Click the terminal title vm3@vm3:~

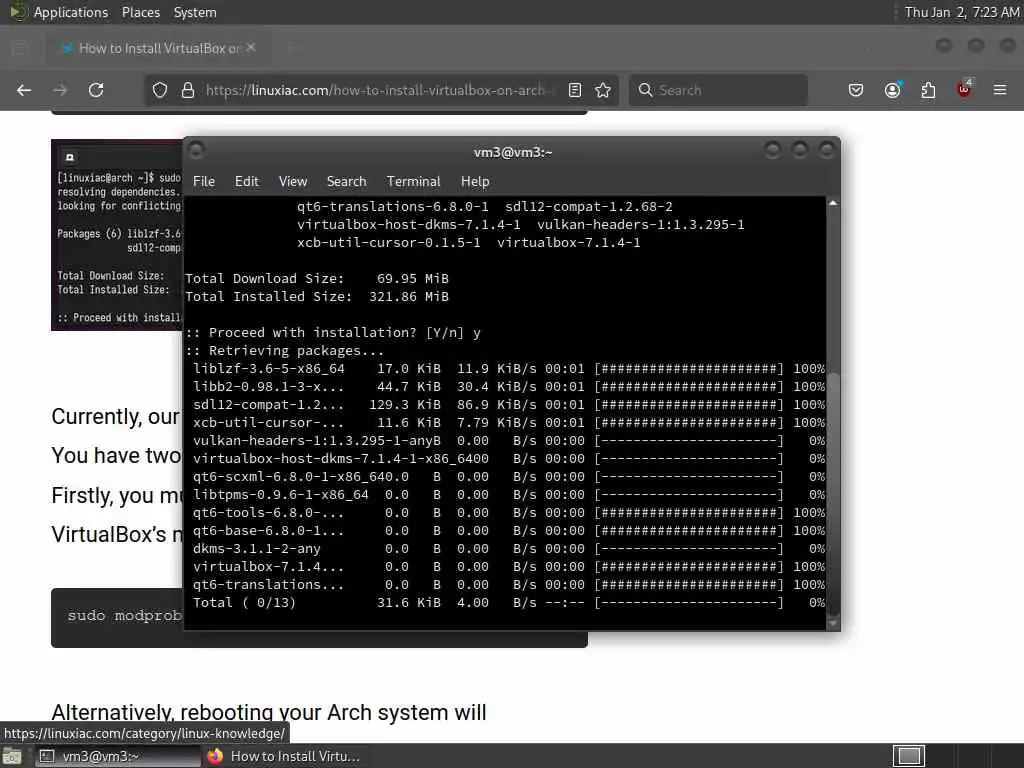click(x=513, y=152)
